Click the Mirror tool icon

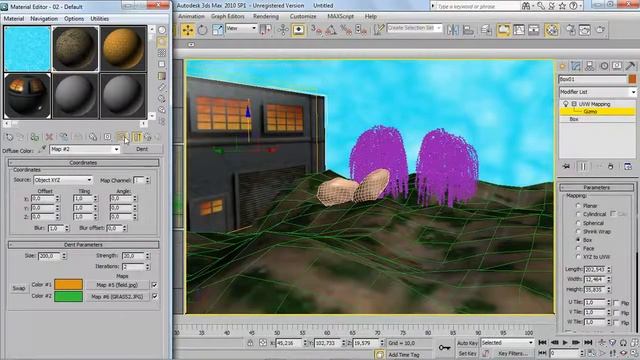(x=452, y=30)
